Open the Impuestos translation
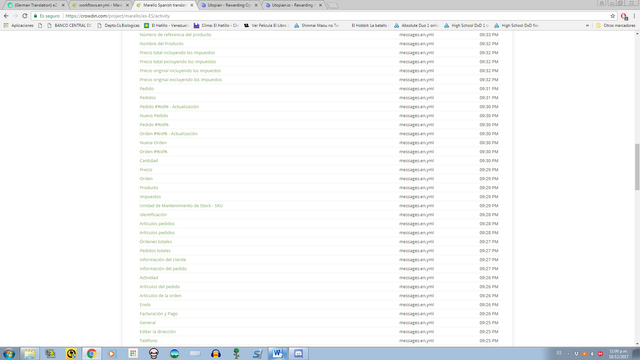Viewport: 640px width, 360px height. point(150,196)
